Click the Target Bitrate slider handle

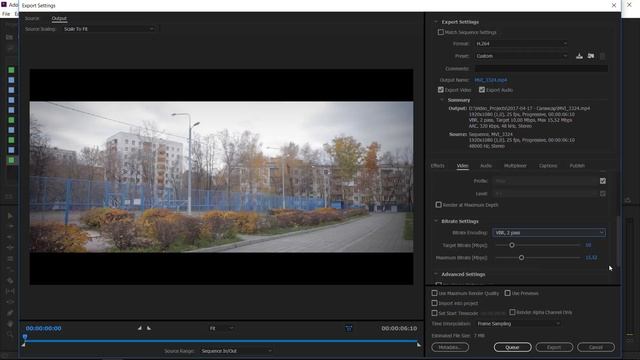click(x=511, y=245)
